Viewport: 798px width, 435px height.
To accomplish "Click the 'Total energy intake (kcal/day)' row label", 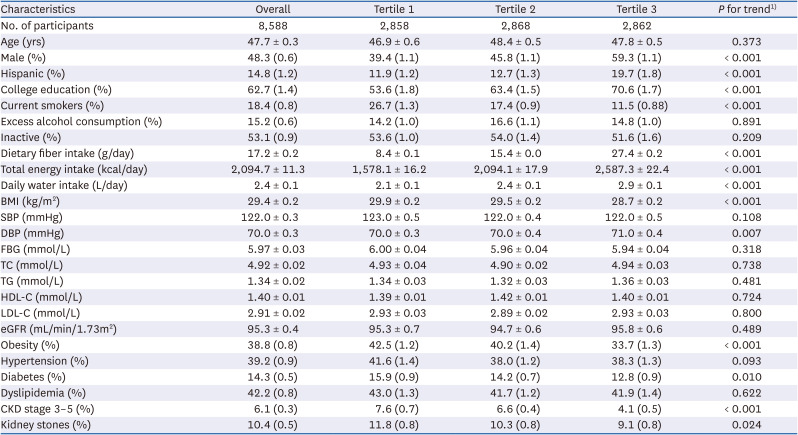I will click(x=81, y=169).
